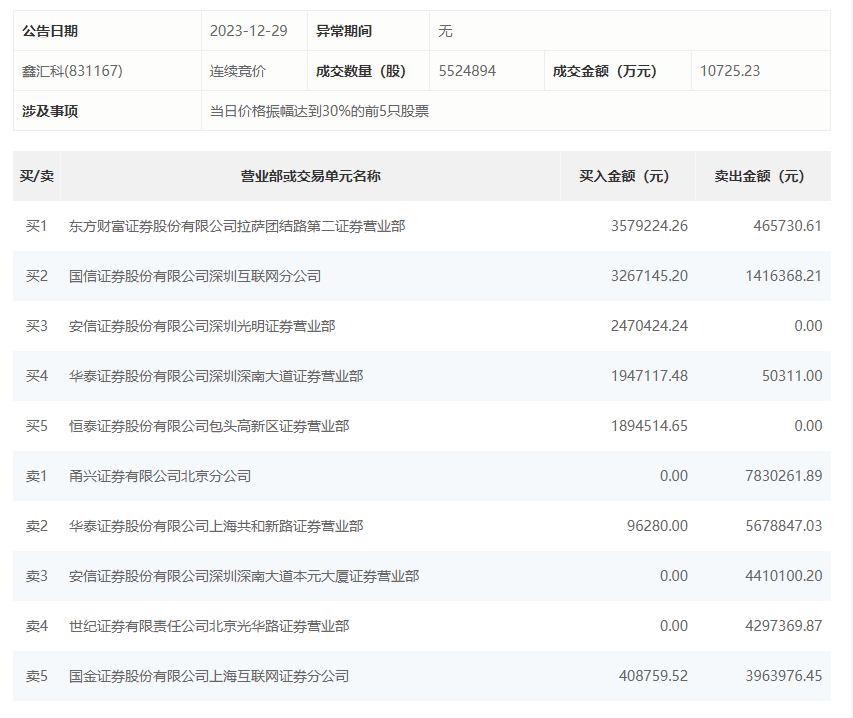Select 安信证券 深圳光明证券营业部

(202, 326)
